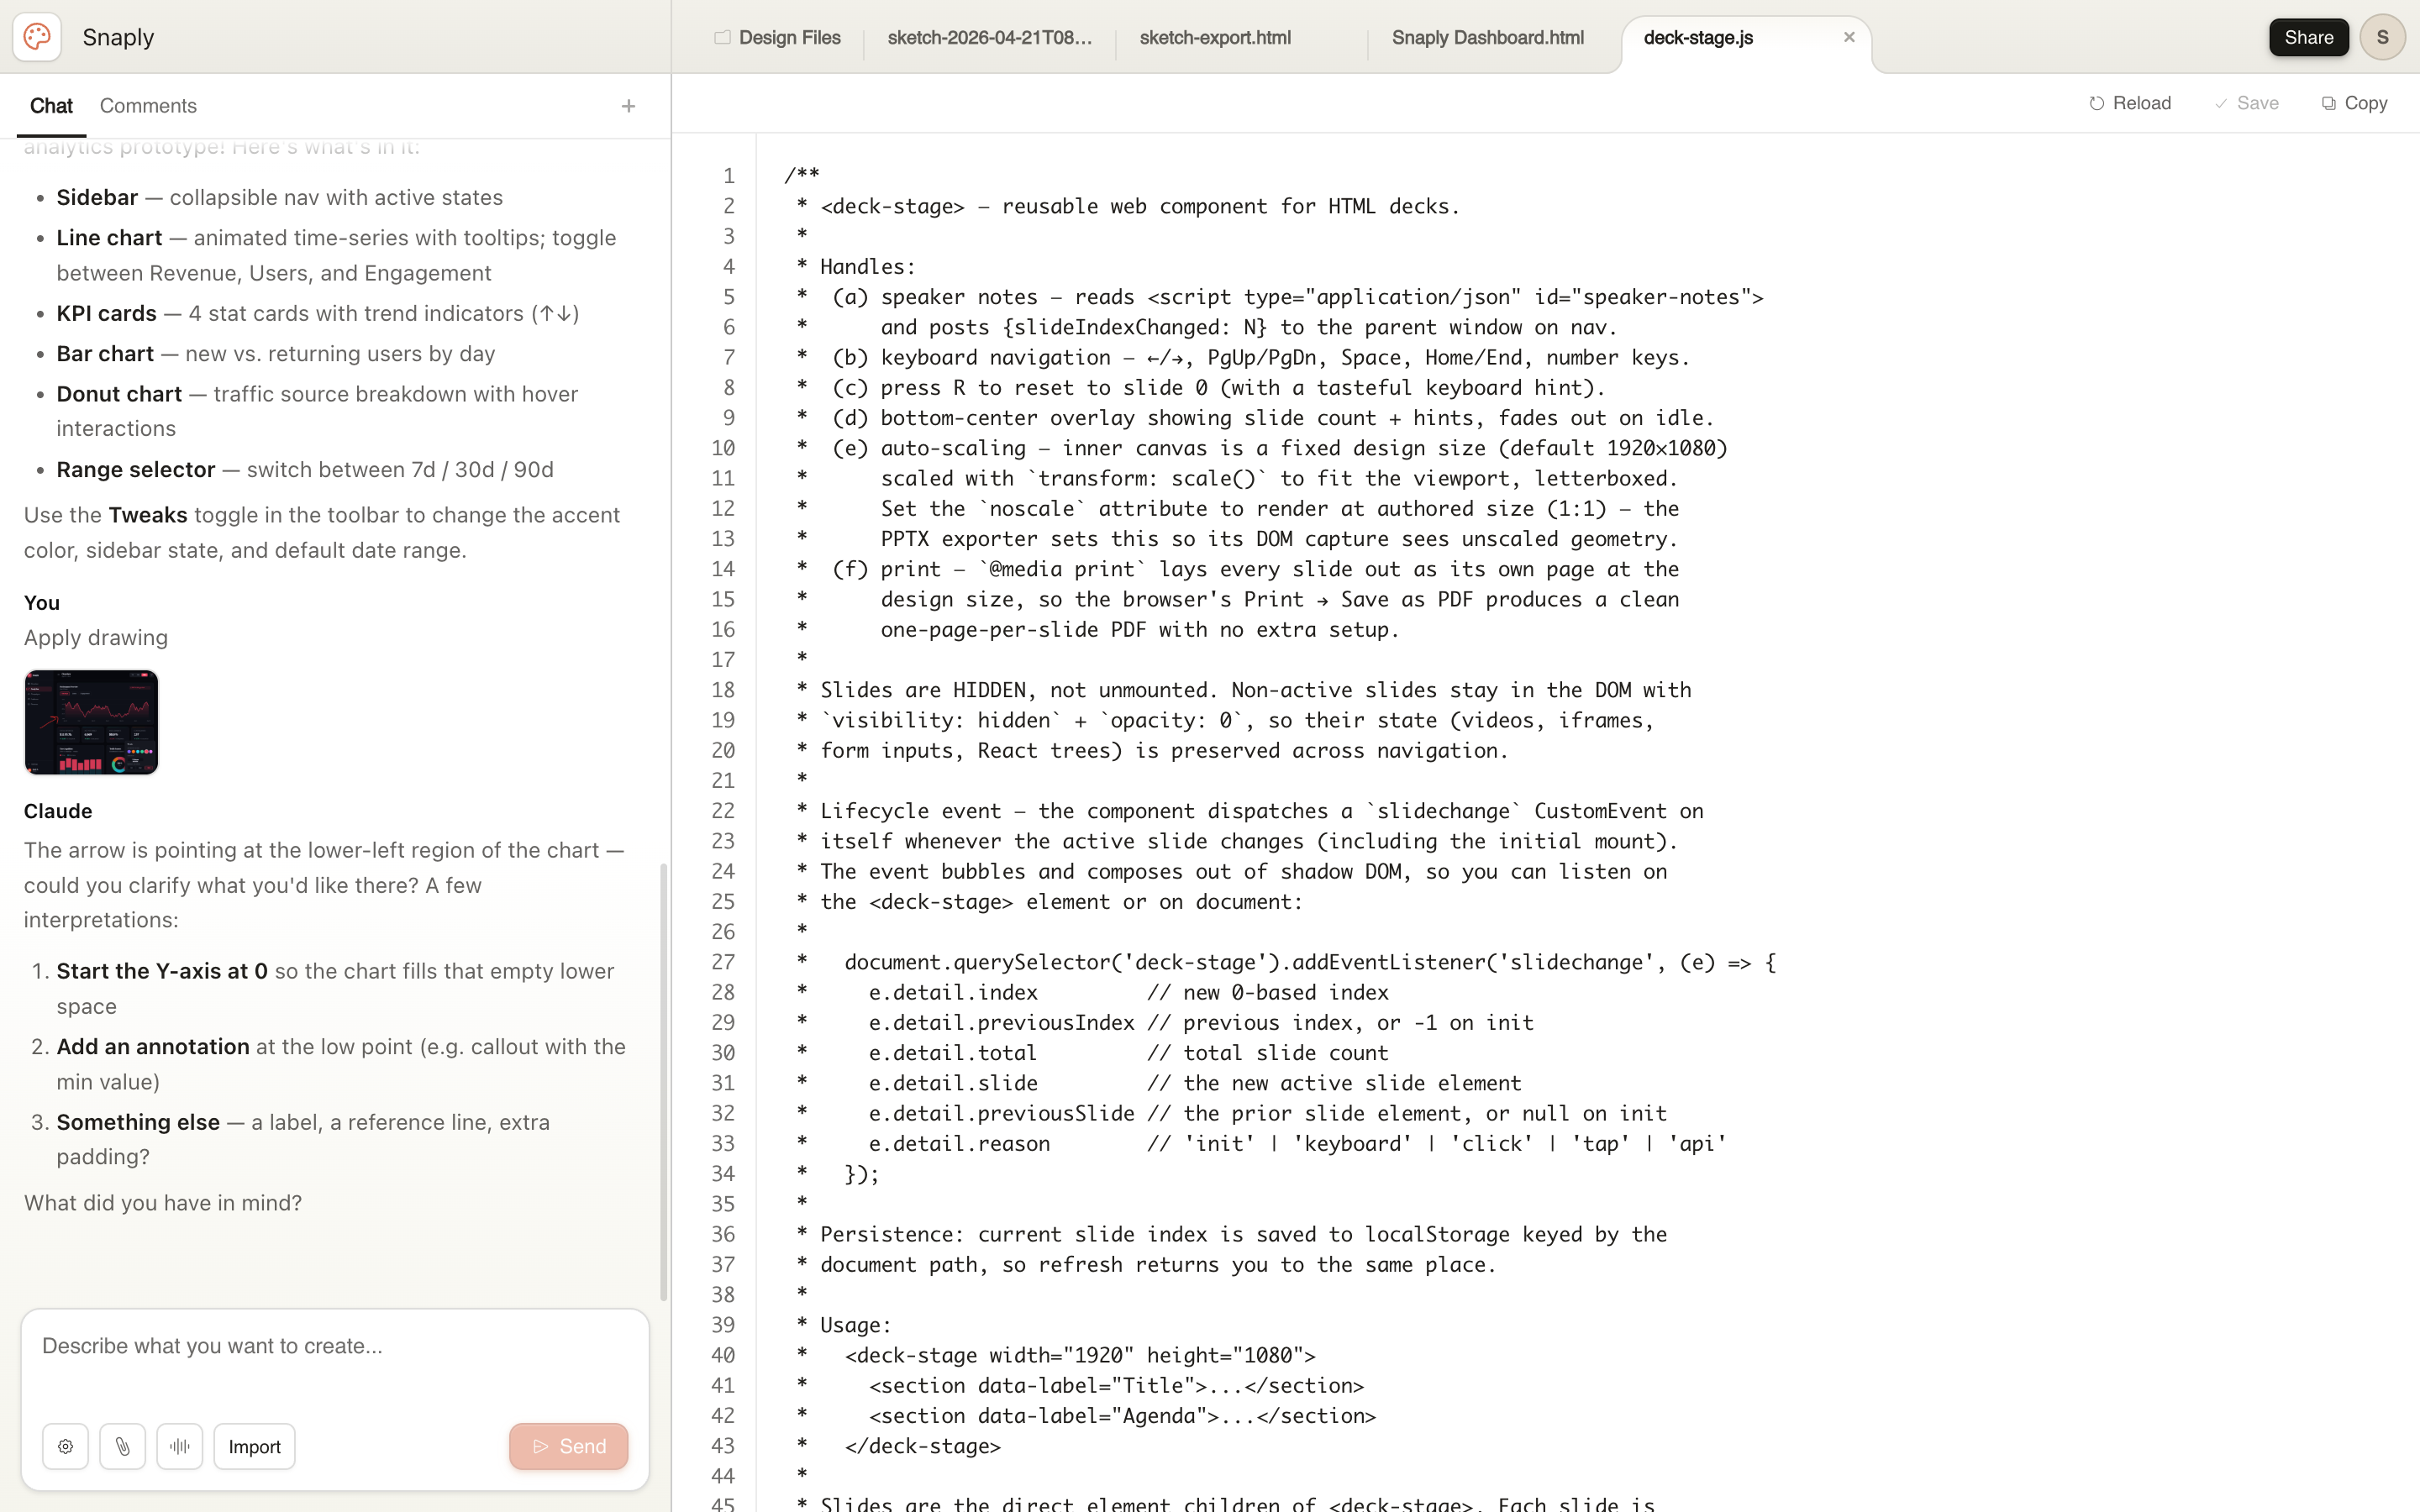Switch to the Chat tab
The image size is (2420, 1512).
[51, 106]
